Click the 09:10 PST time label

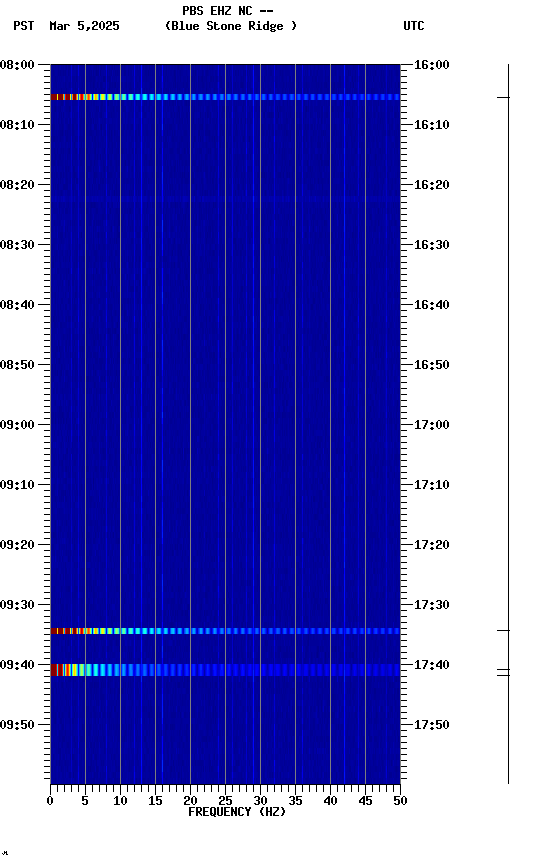(17, 485)
